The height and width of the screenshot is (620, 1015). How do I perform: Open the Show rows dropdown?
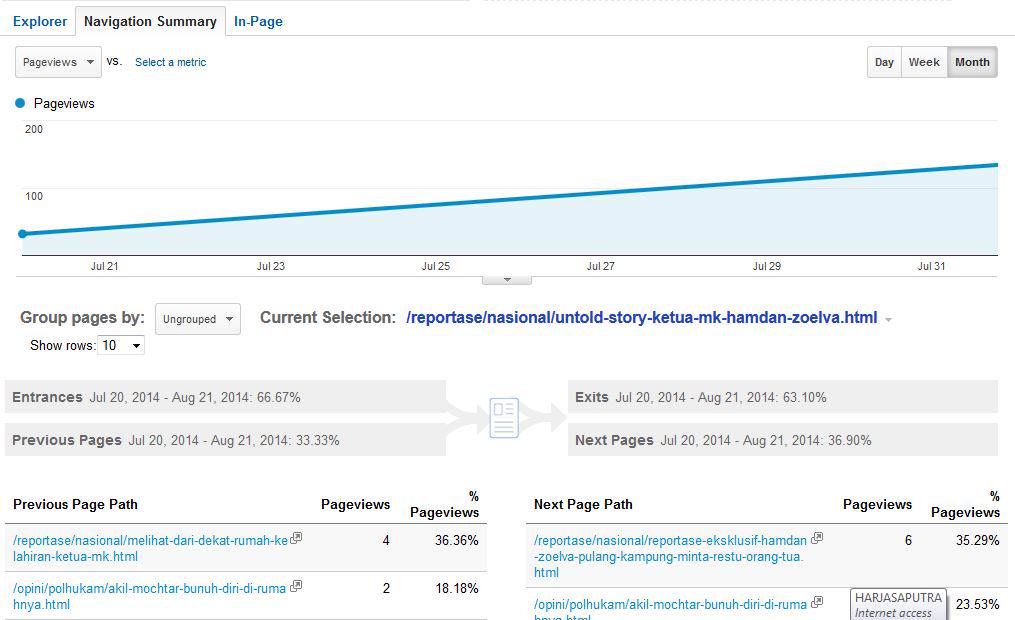121,346
